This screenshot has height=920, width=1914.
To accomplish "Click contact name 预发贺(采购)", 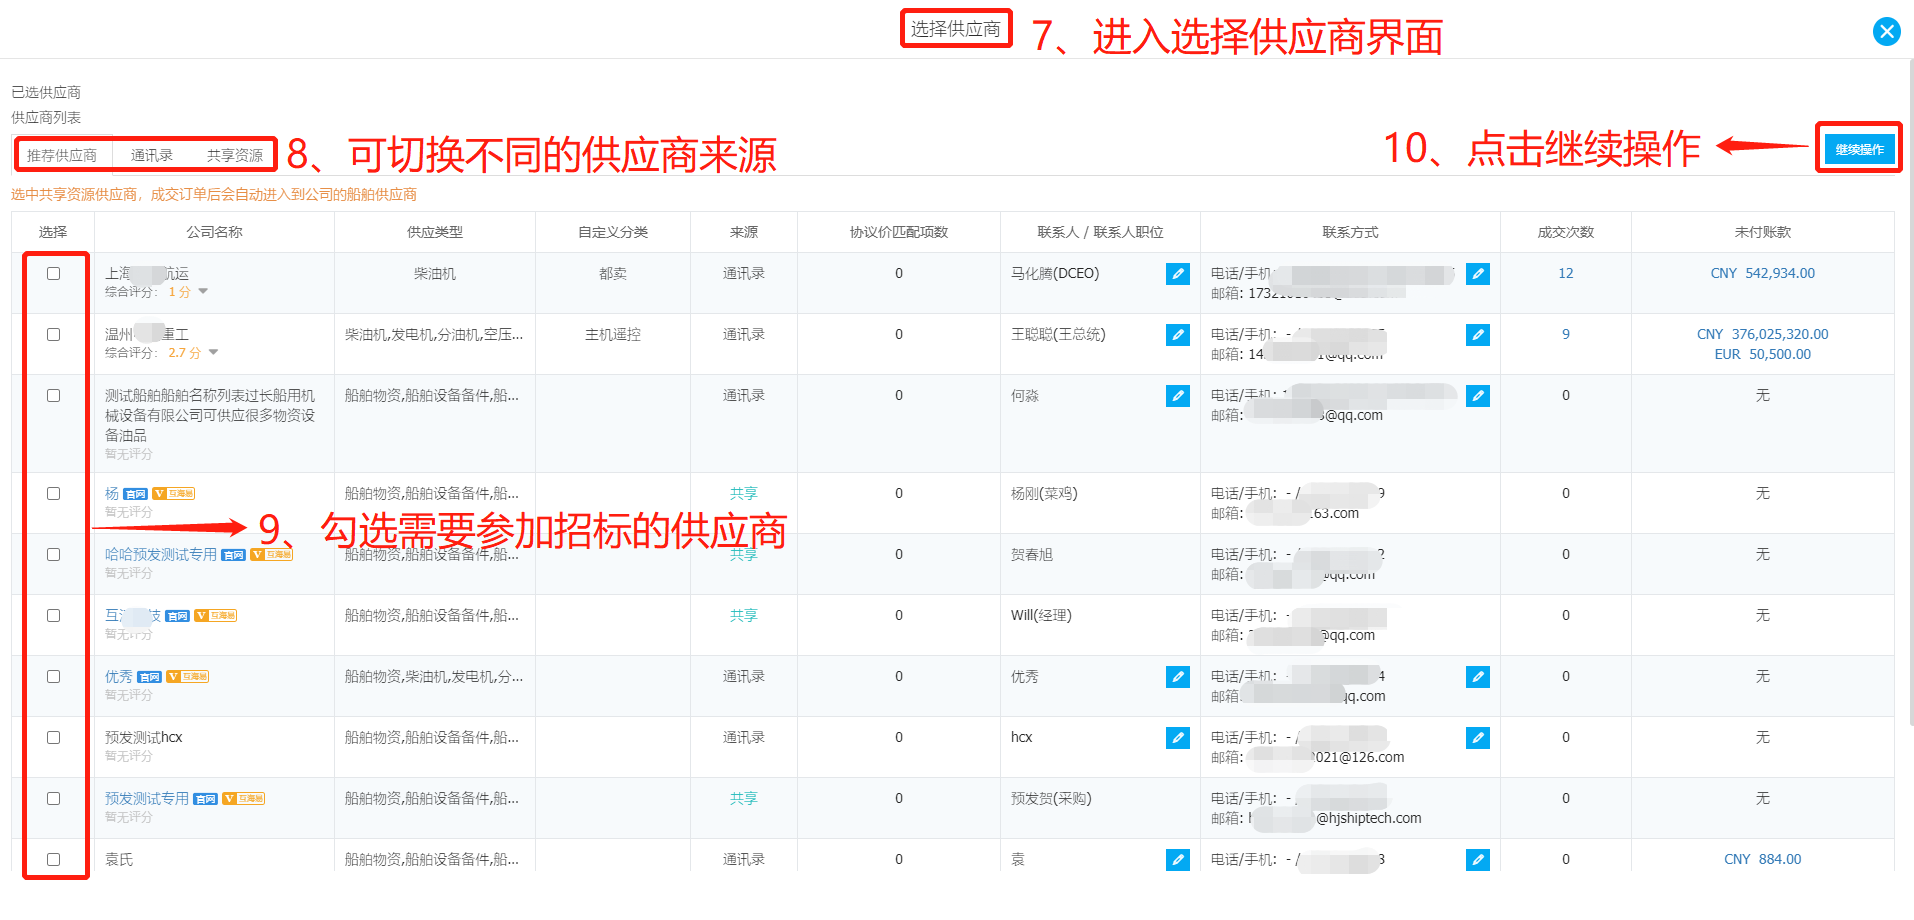I will [x=1051, y=799].
